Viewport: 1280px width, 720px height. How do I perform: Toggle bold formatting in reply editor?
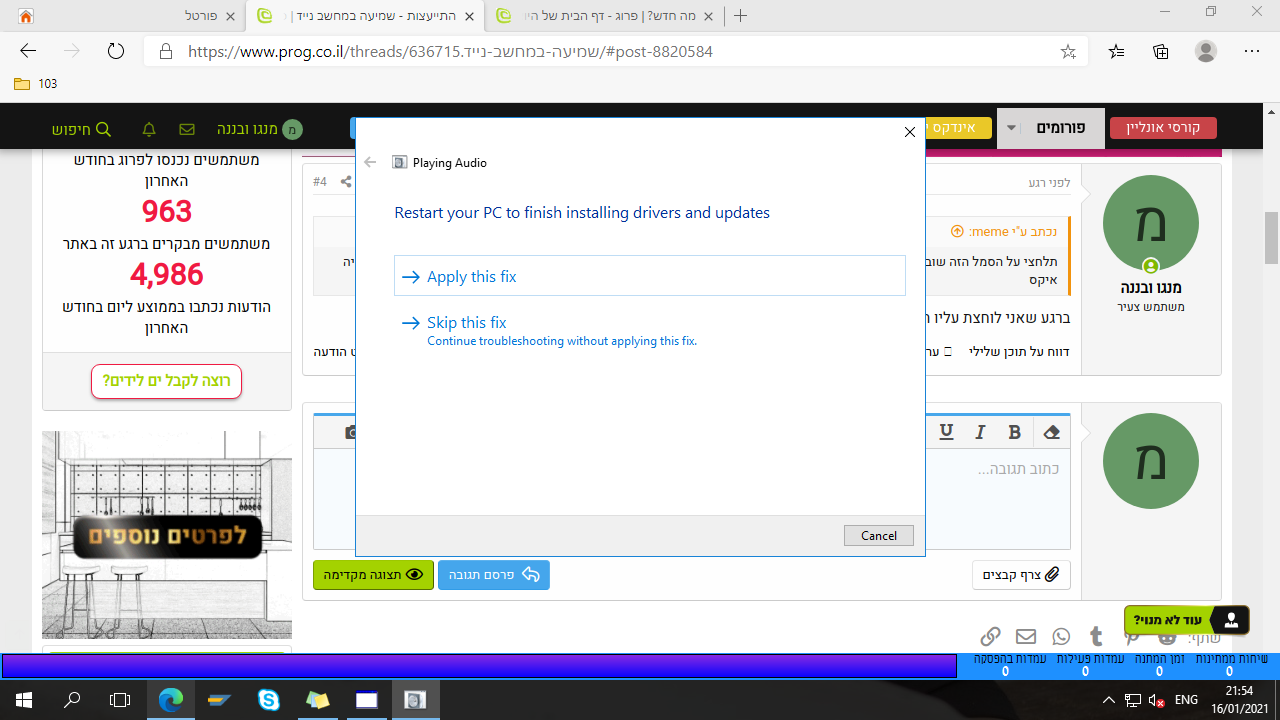(x=1015, y=432)
